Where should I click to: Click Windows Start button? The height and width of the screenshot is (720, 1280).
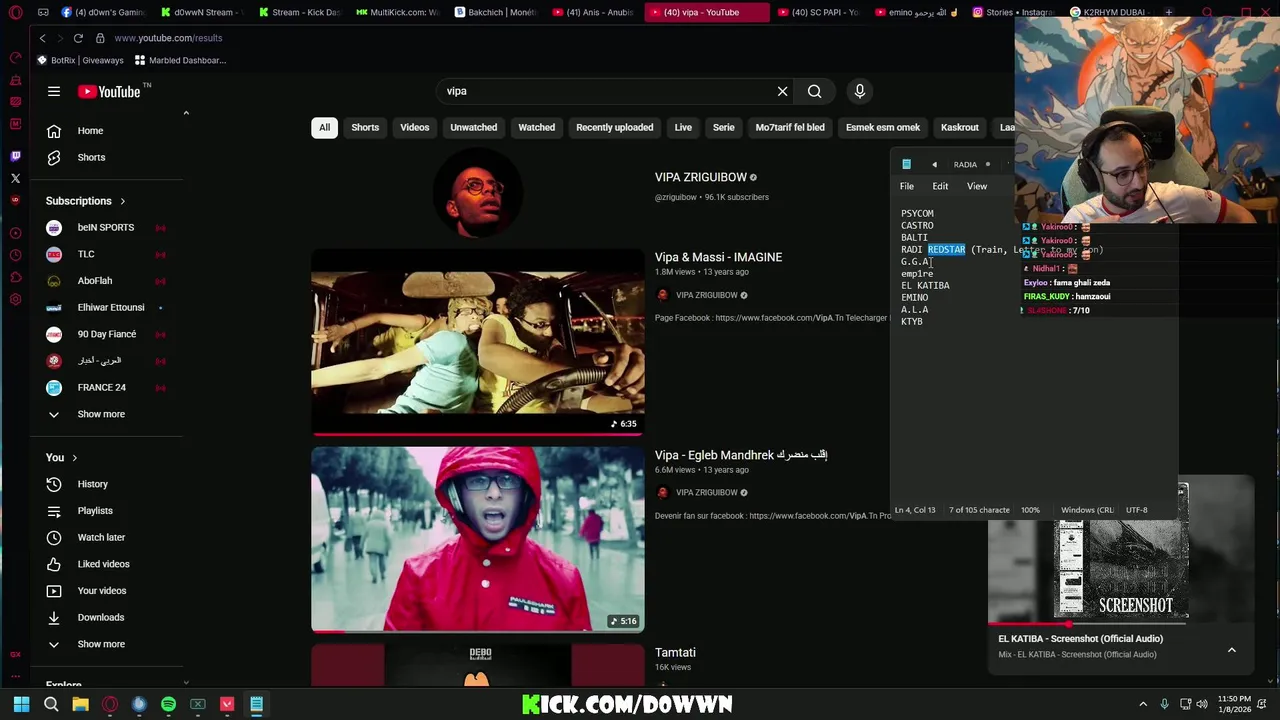[x=21, y=704]
